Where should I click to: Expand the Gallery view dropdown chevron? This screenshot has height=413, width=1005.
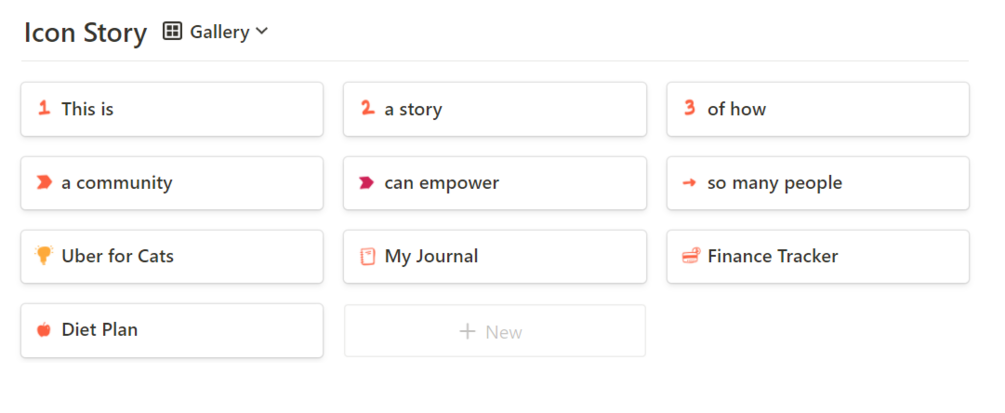[x=262, y=32]
